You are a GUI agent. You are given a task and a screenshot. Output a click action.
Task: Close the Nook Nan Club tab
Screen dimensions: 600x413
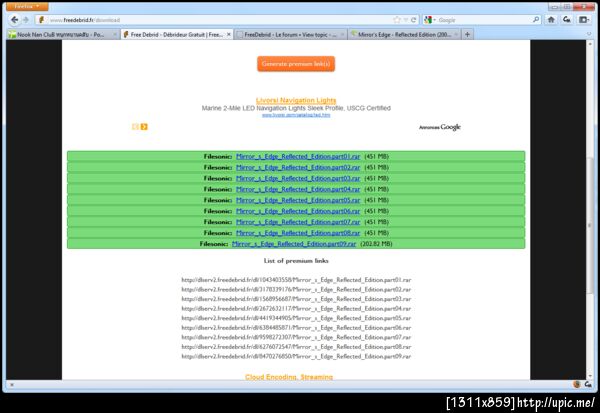(114, 34)
